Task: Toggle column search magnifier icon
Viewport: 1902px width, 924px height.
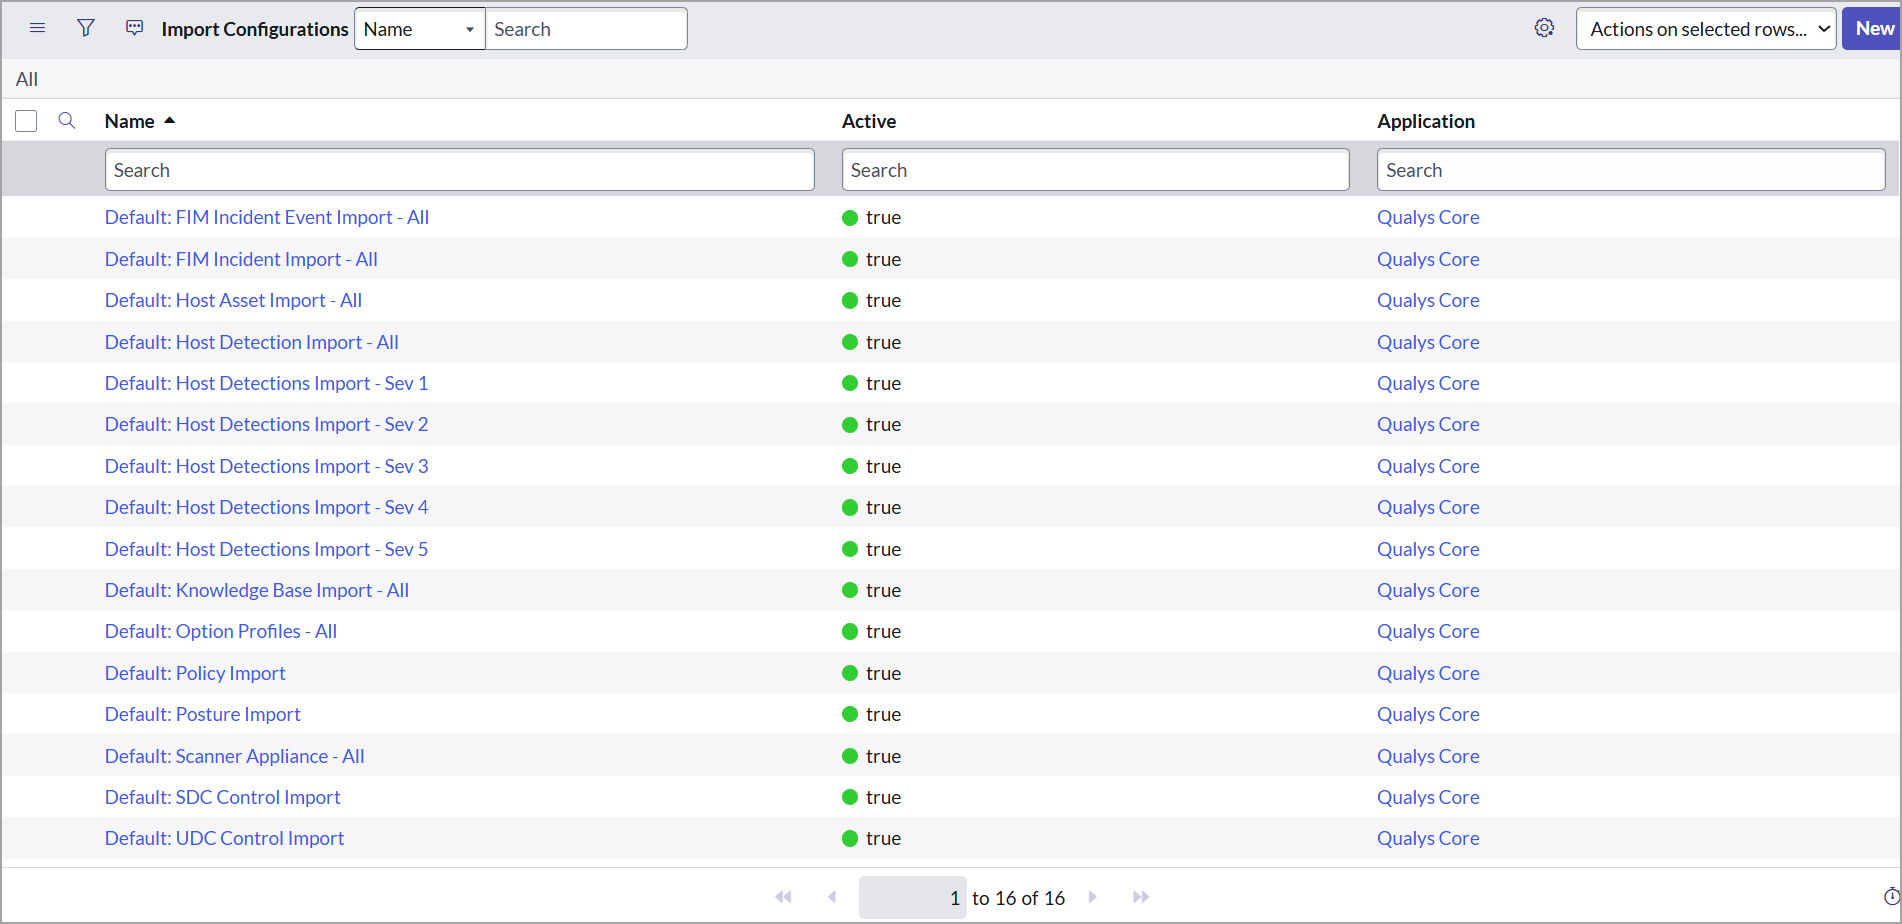Action: click(67, 121)
